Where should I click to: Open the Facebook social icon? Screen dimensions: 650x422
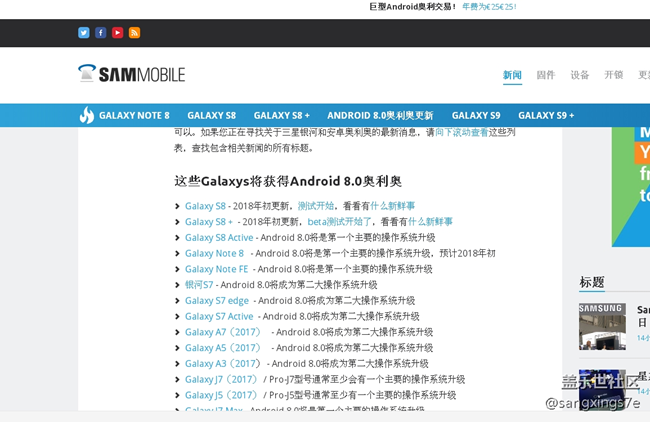click(101, 33)
